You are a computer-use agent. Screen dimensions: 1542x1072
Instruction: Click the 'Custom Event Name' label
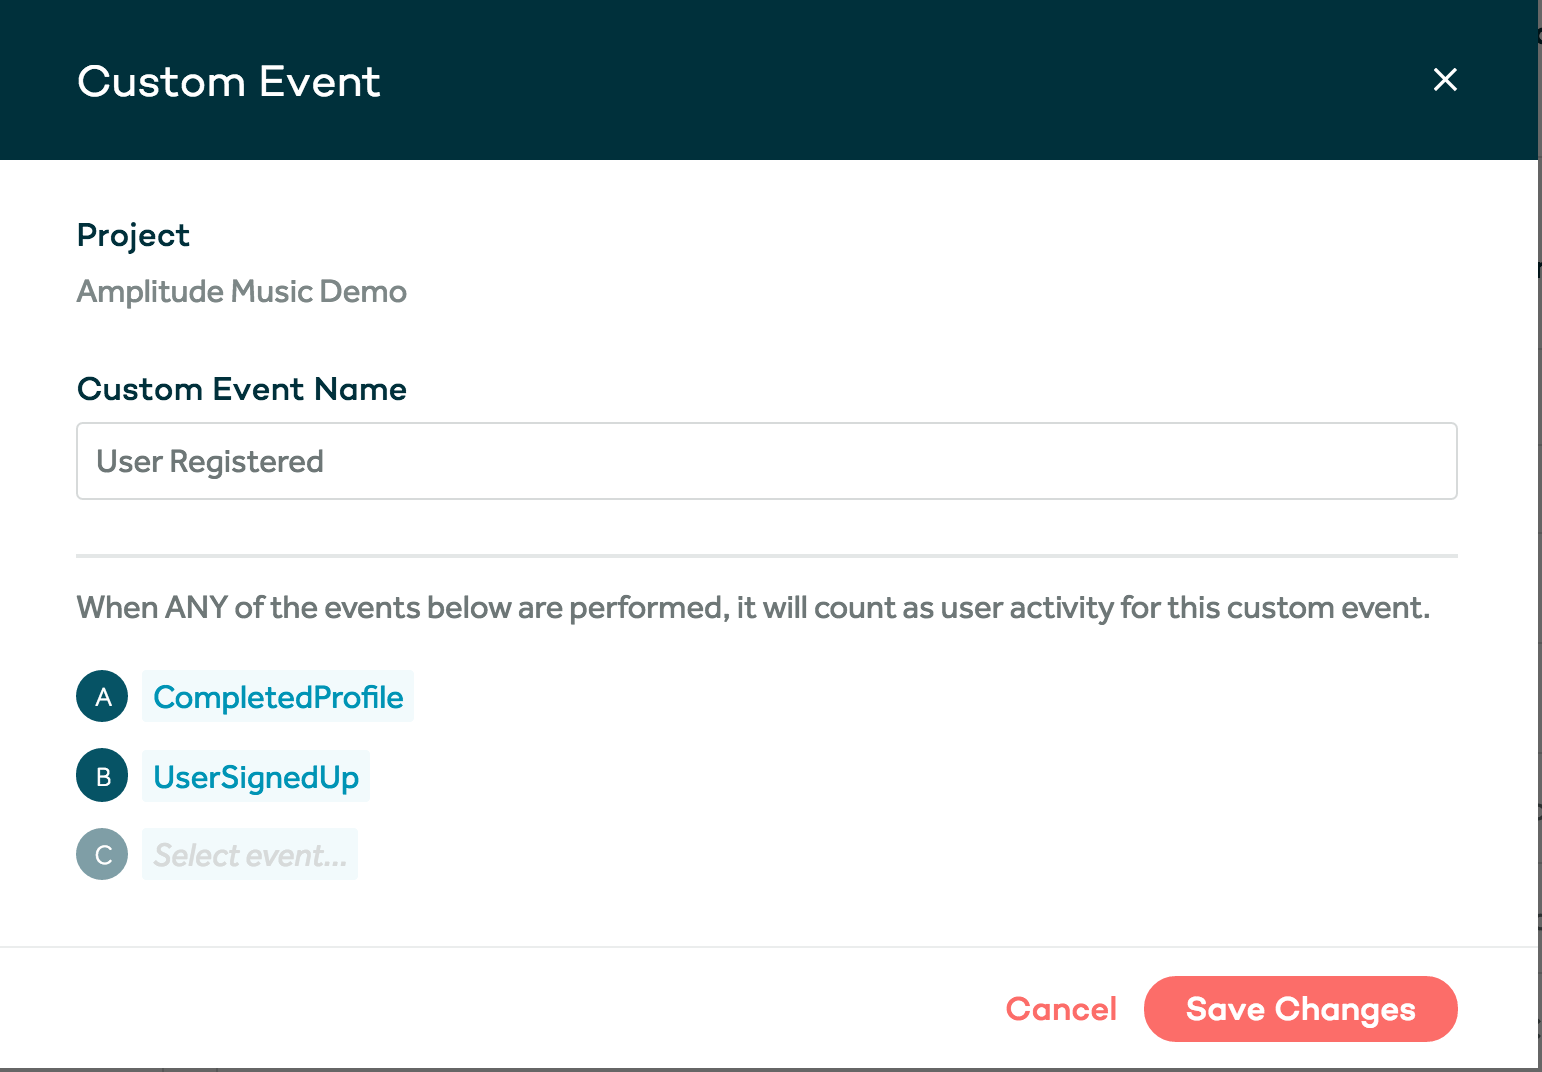pyautogui.click(x=242, y=389)
